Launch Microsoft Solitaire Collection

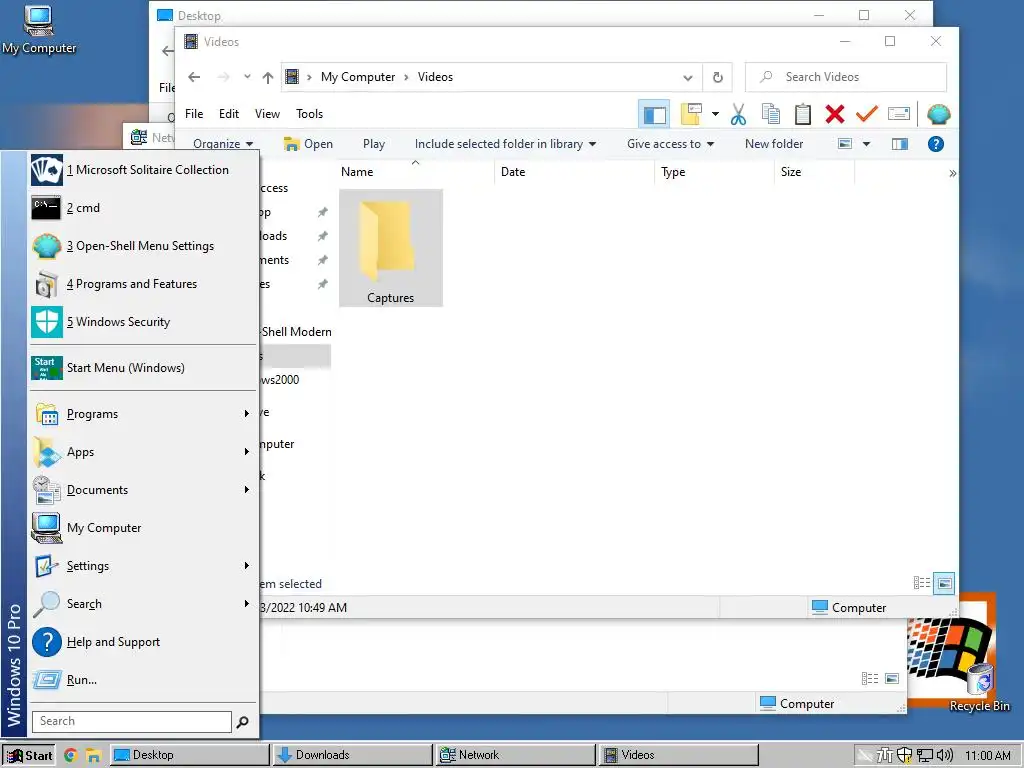click(x=142, y=170)
